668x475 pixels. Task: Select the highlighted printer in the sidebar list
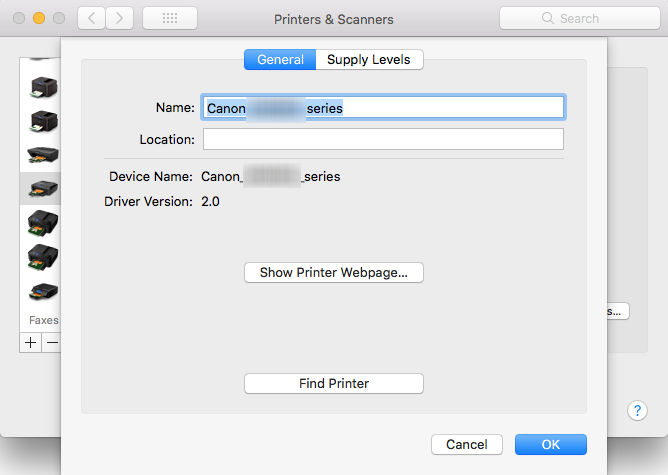click(43, 188)
